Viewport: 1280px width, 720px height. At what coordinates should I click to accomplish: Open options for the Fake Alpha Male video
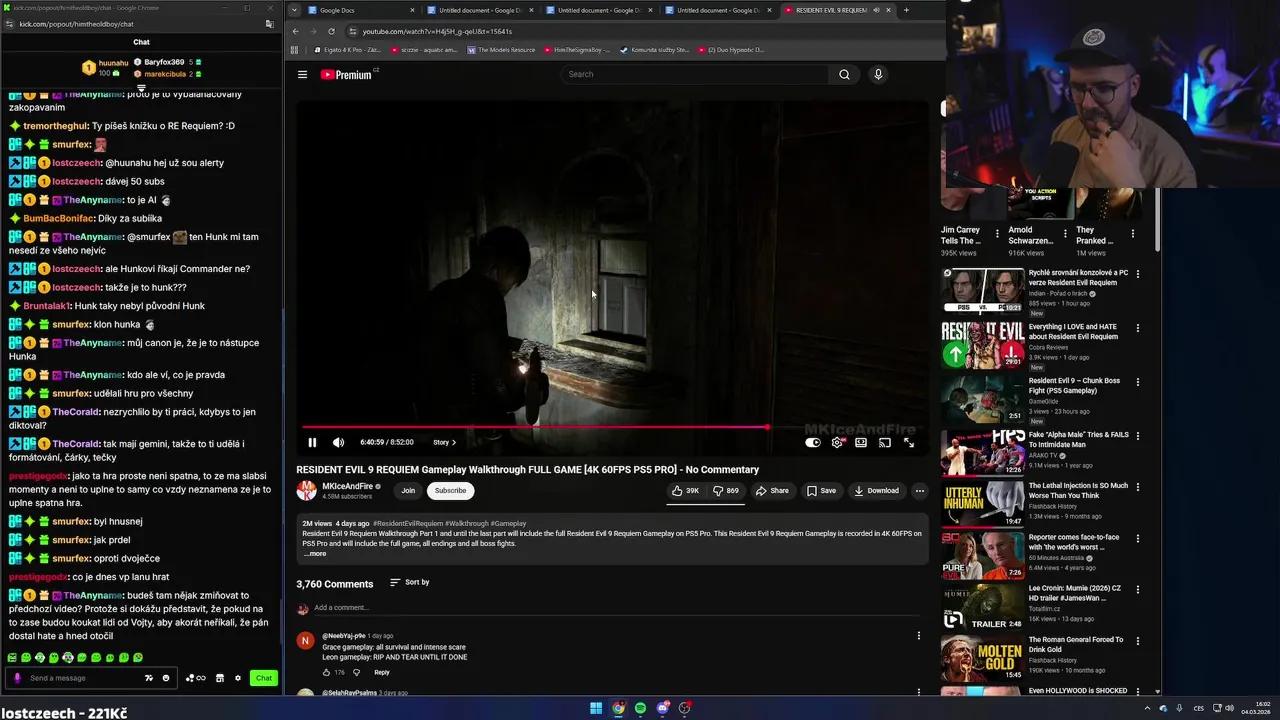1137,435
